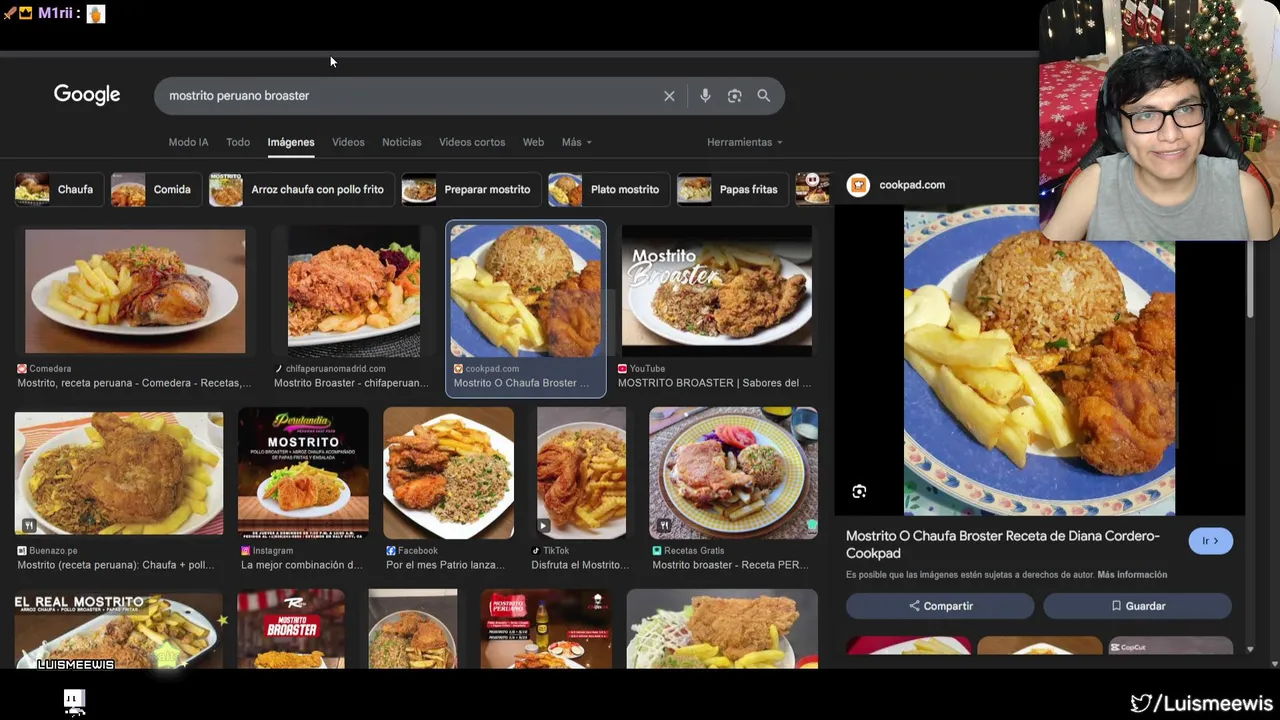The width and height of the screenshot is (1280, 720).
Task: Switch to Videos cortos tab
Action: click(x=472, y=142)
